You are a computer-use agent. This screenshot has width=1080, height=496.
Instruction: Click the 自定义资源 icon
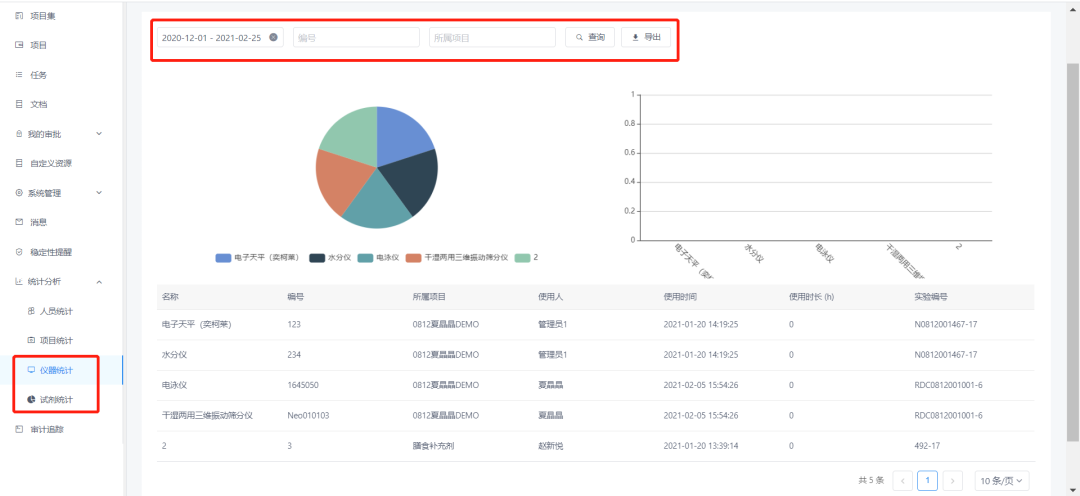tap(19, 163)
